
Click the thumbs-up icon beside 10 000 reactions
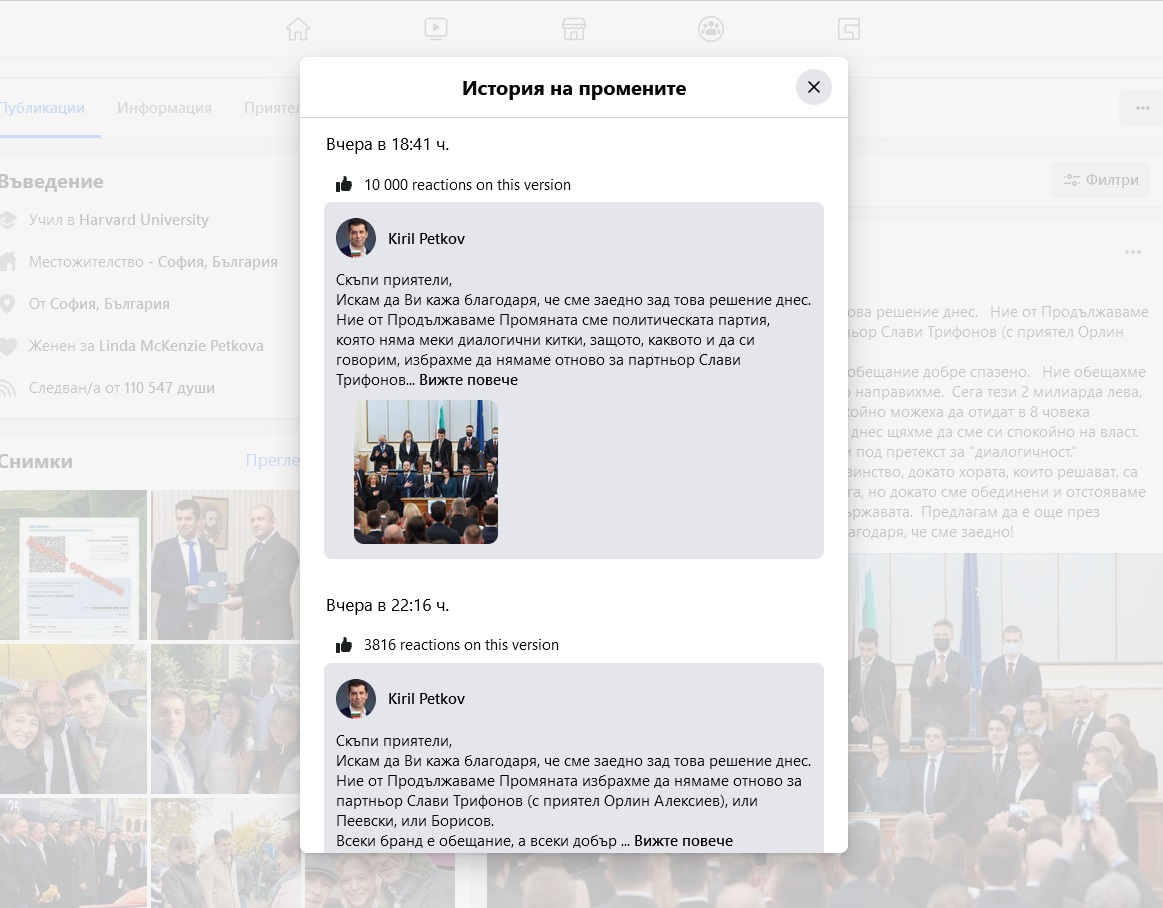click(344, 184)
